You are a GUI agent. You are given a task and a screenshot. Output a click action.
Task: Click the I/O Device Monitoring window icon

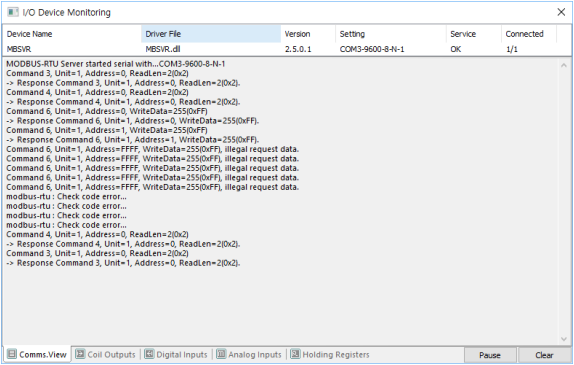pos(13,12)
